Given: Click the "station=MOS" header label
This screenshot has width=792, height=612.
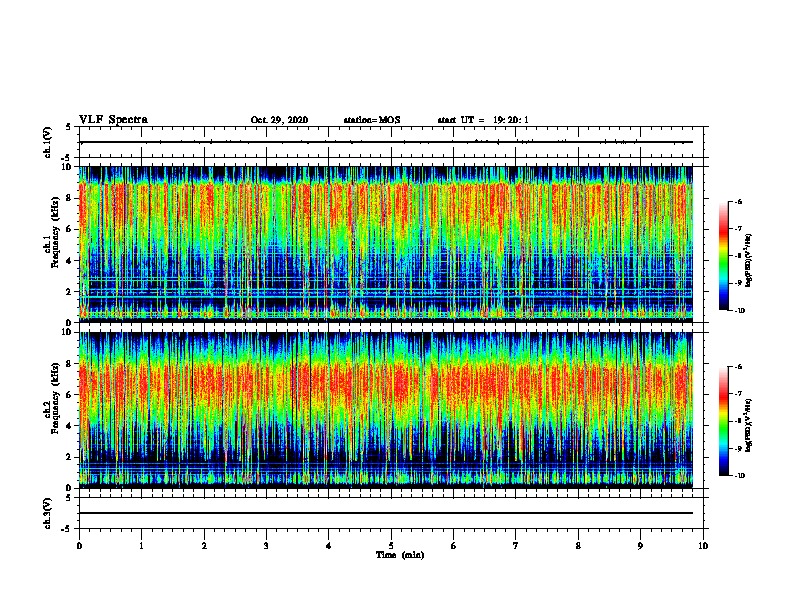Looking at the screenshot, I should click(372, 120).
